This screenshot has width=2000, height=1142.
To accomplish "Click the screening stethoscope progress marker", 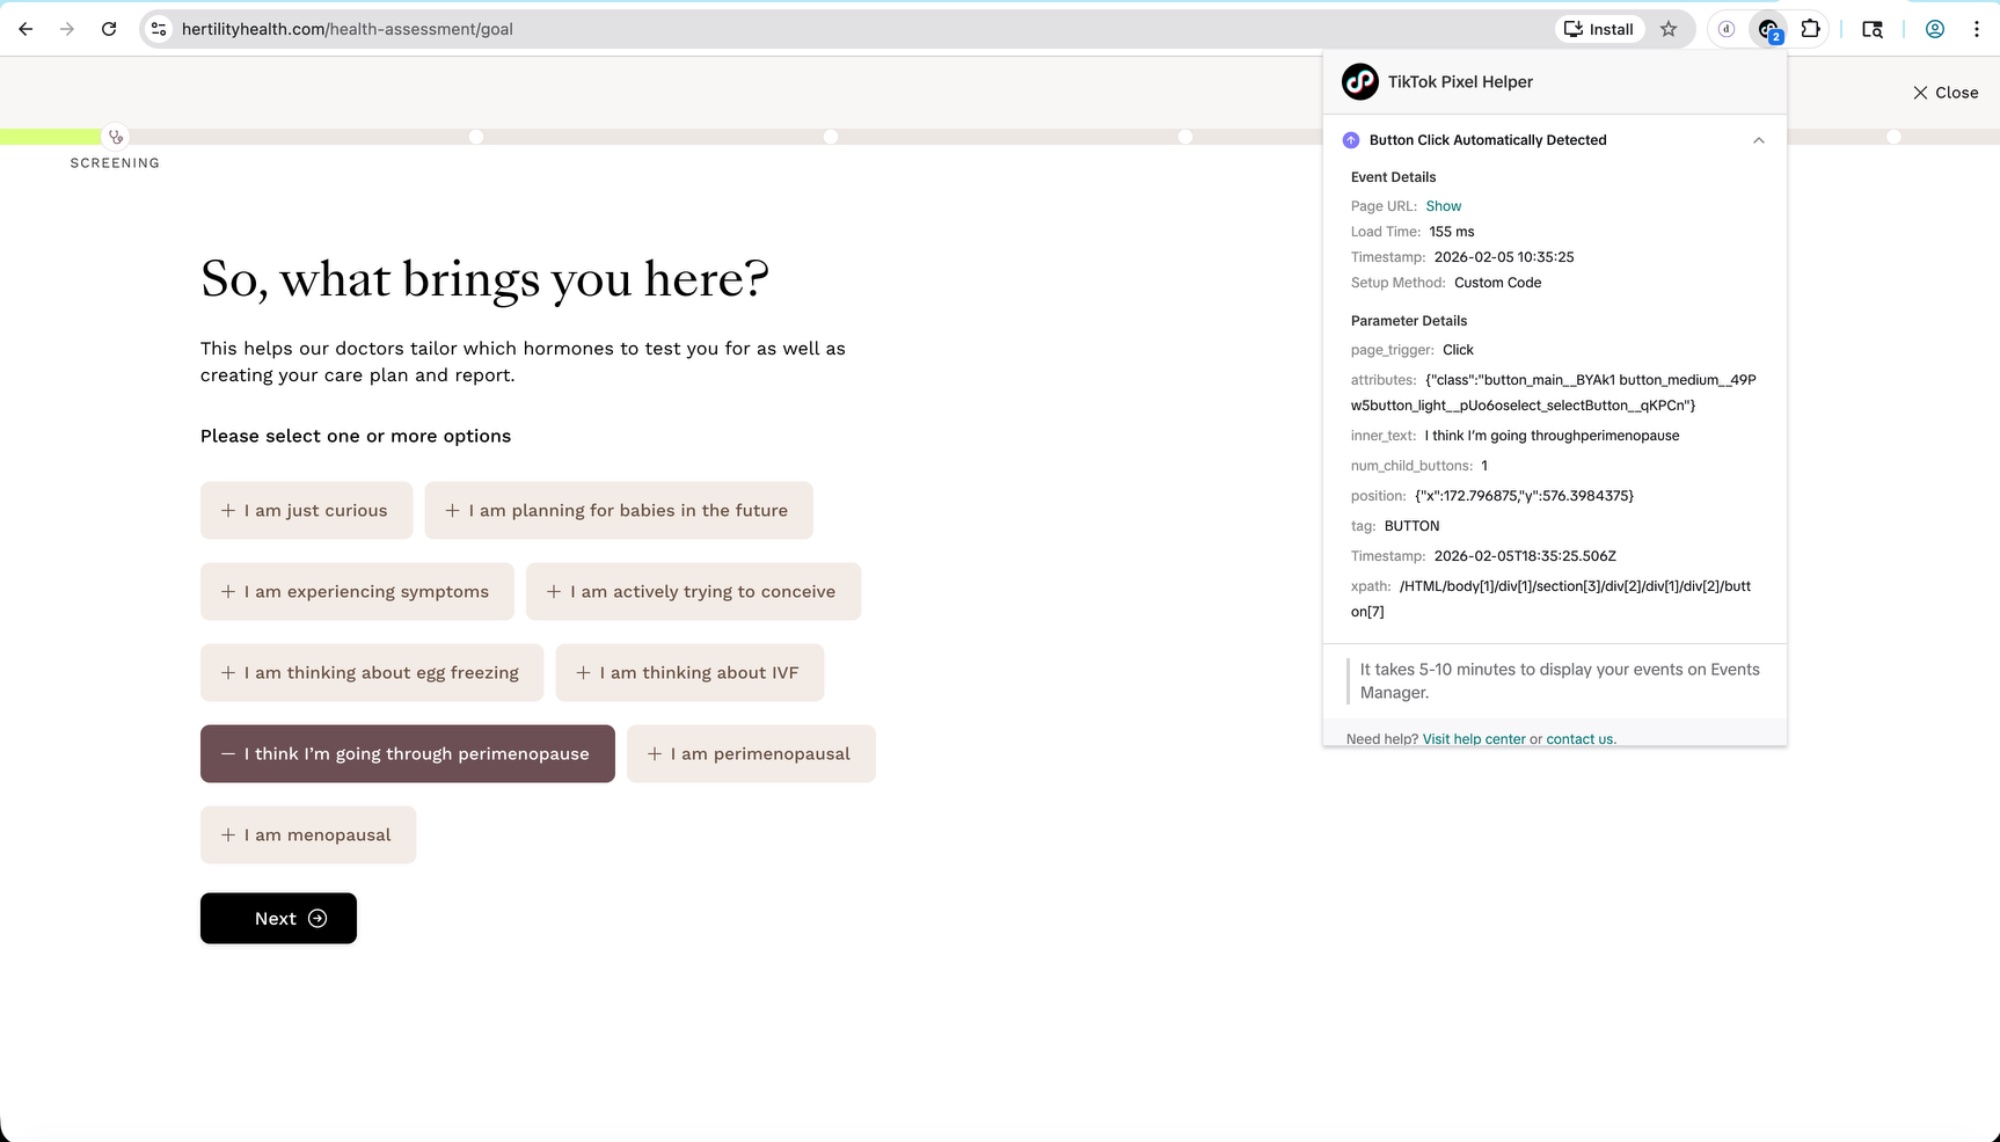I will (x=116, y=137).
